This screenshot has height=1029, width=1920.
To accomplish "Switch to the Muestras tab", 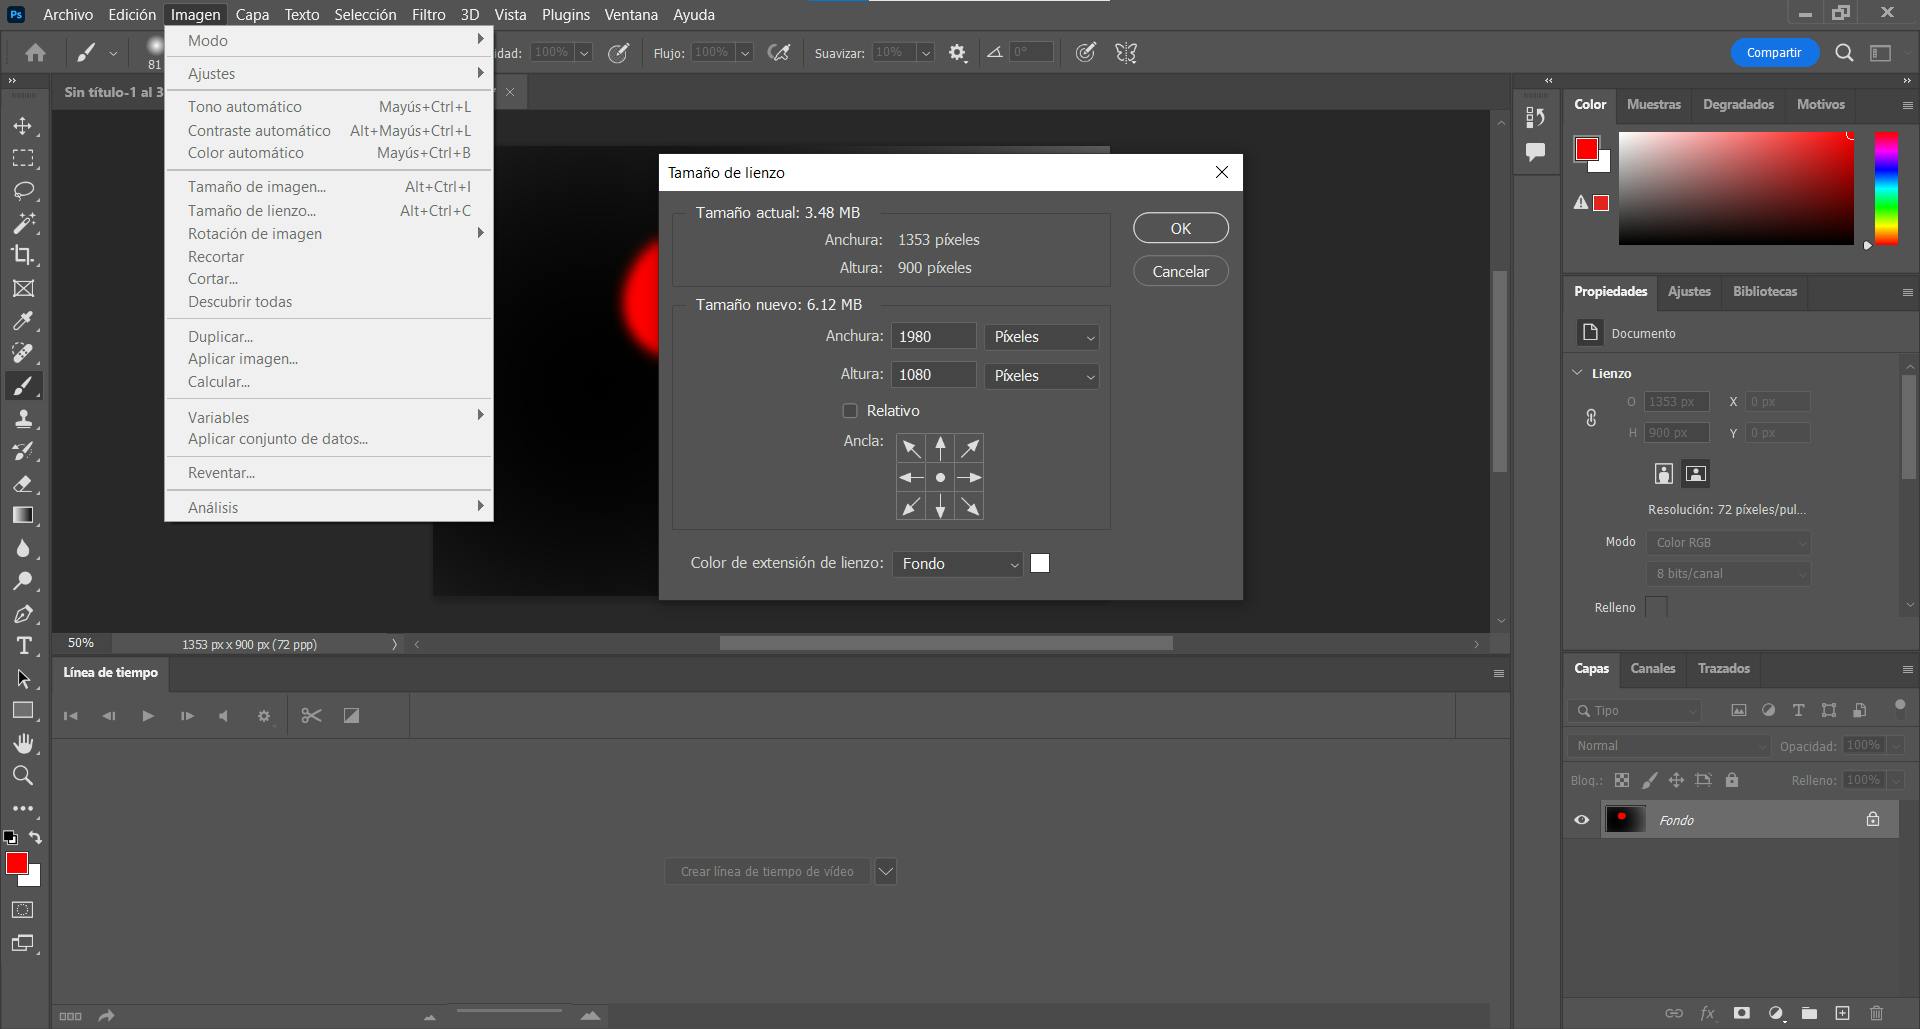I will tap(1653, 104).
